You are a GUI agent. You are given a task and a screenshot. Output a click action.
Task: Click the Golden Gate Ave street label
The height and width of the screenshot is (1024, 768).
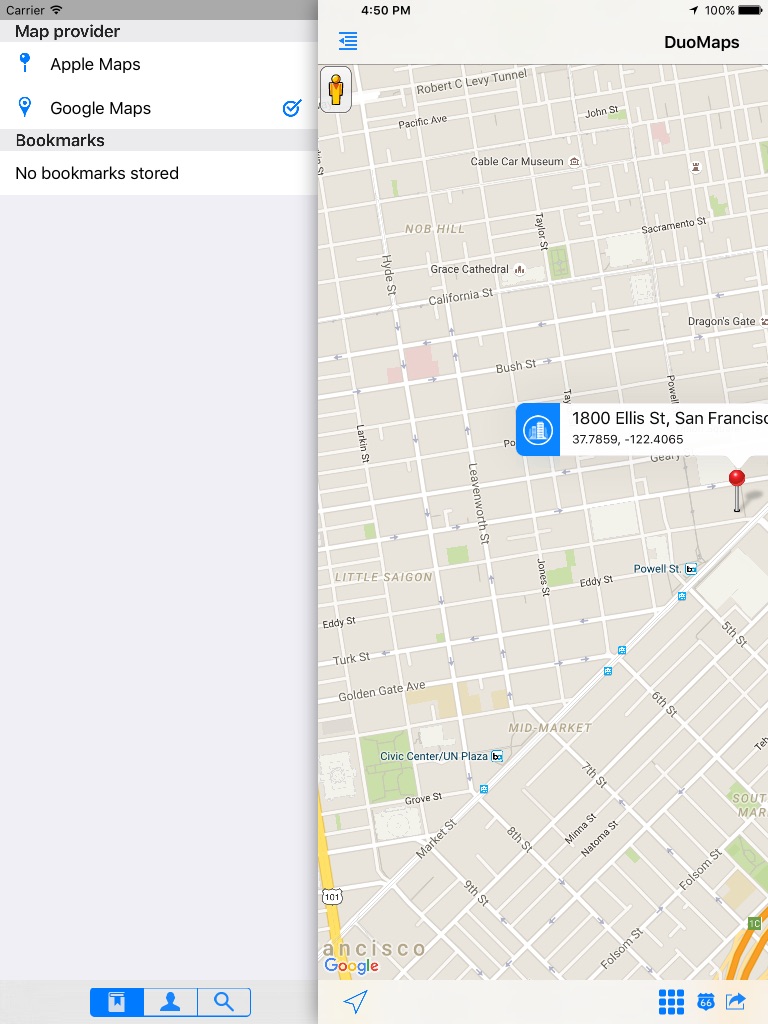coord(381,691)
